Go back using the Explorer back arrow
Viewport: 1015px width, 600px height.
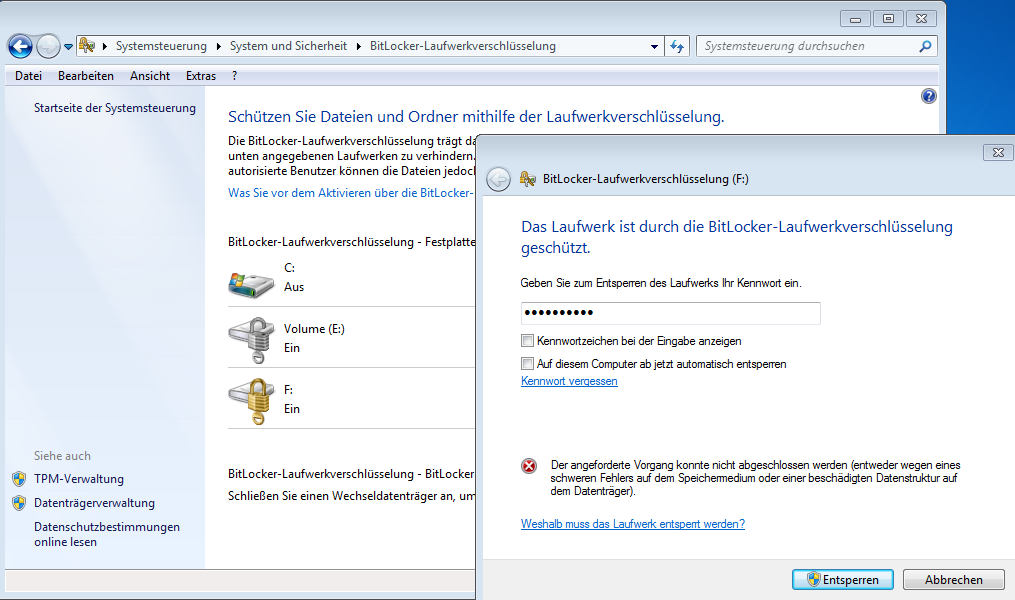click(20, 47)
